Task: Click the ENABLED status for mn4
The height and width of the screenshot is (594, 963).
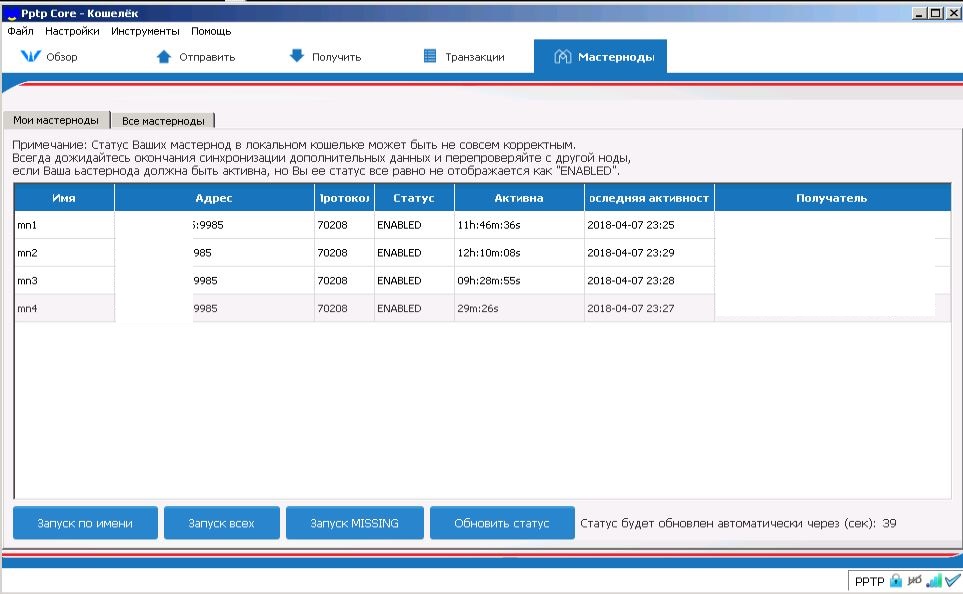Action: point(399,308)
